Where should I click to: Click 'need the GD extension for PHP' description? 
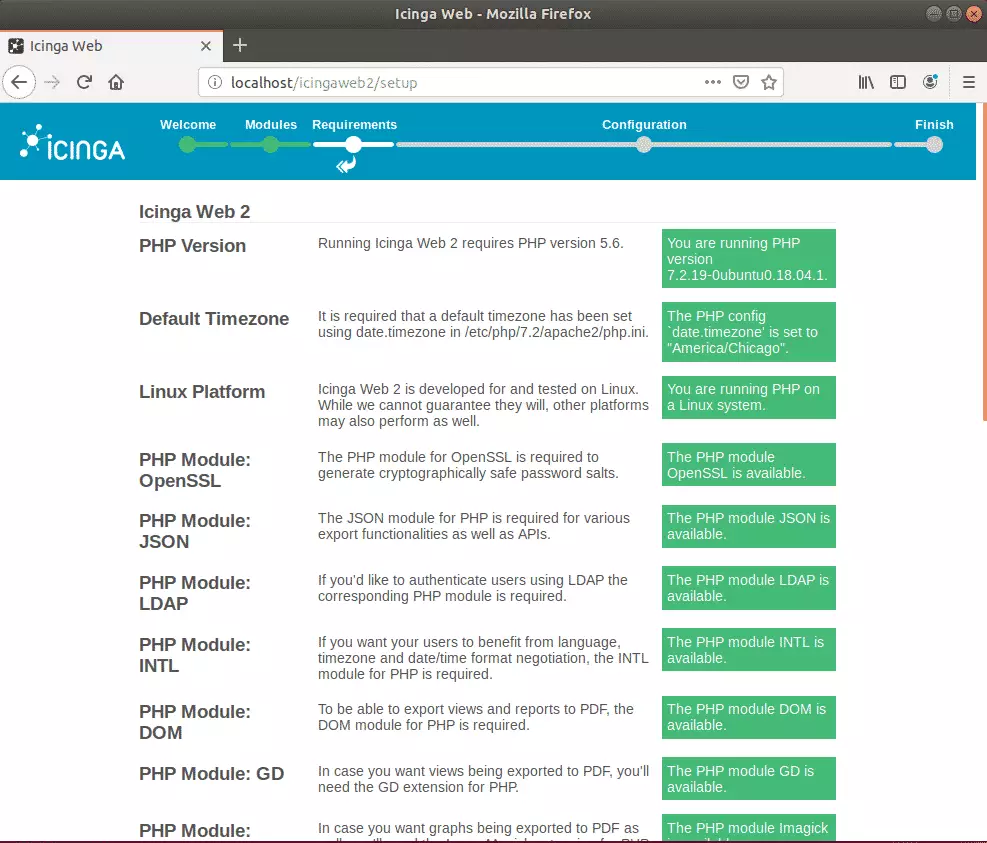pyautogui.click(x=483, y=779)
